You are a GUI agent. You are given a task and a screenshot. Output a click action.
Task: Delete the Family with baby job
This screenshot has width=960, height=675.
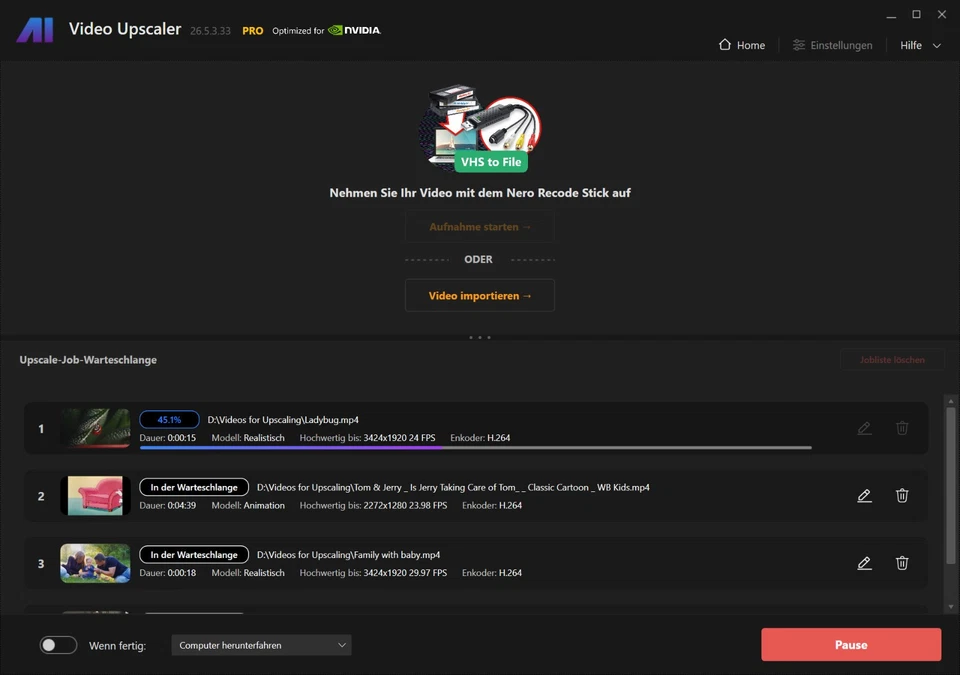click(902, 563)
